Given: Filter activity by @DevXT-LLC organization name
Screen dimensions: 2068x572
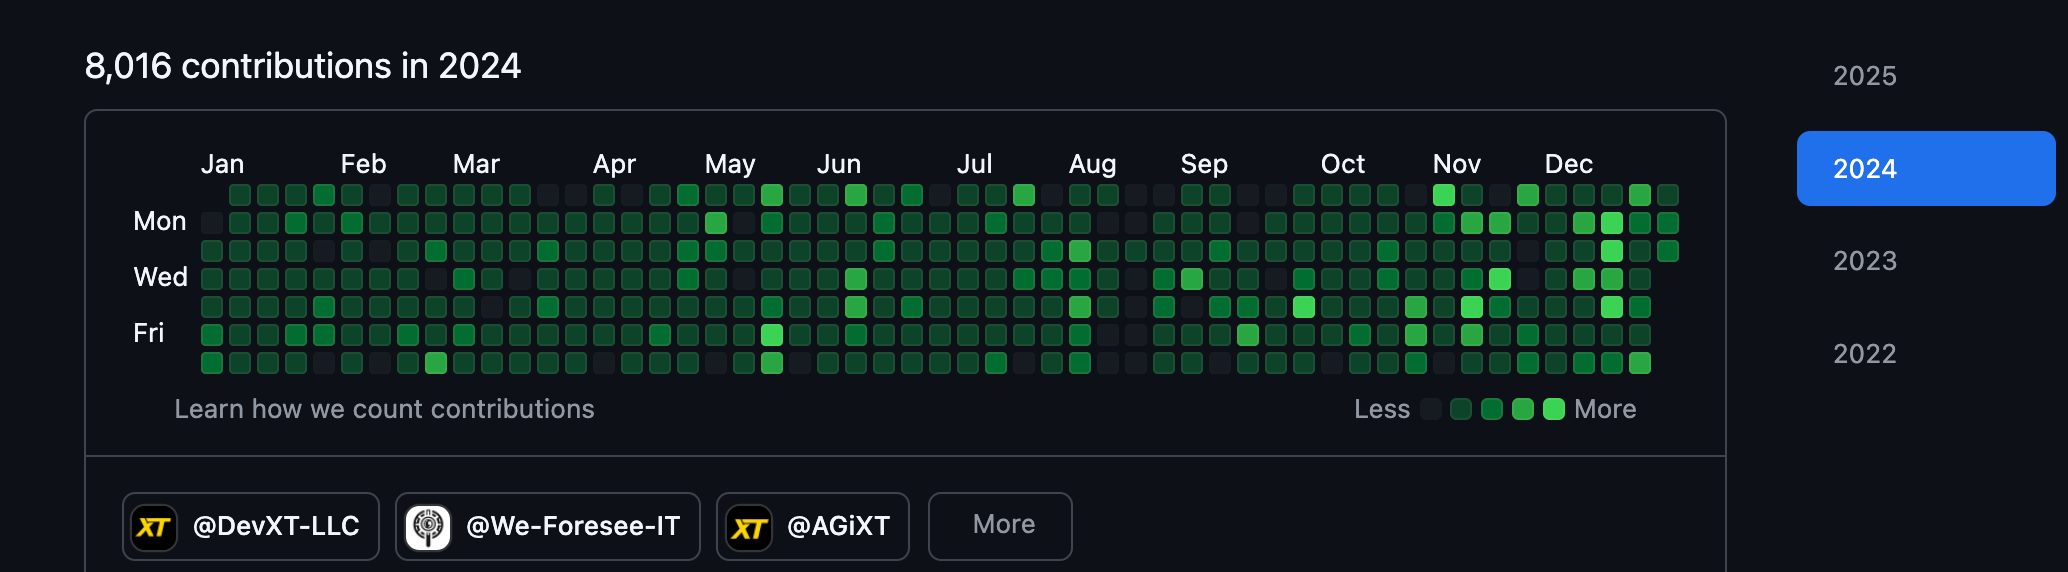Looking at the screenshot, I should point(276,526).
